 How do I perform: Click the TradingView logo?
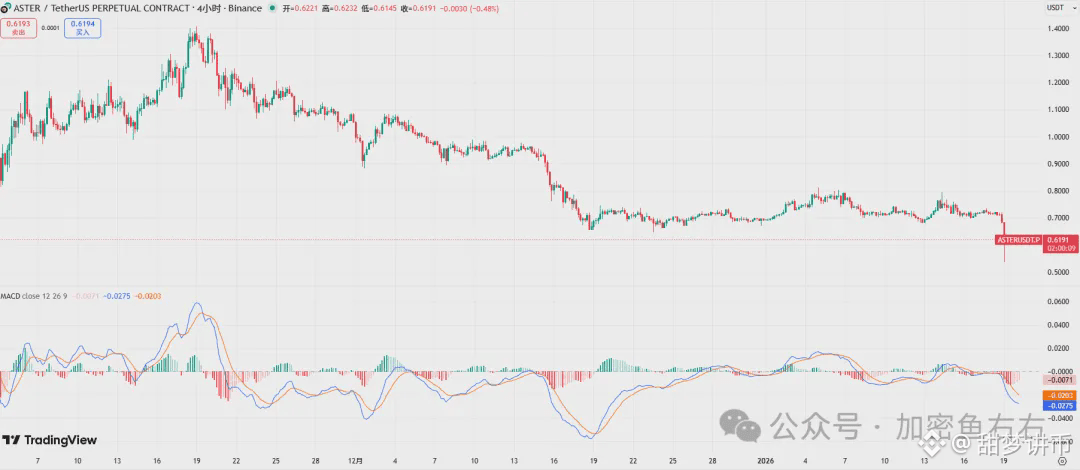[x=50, y=440]
